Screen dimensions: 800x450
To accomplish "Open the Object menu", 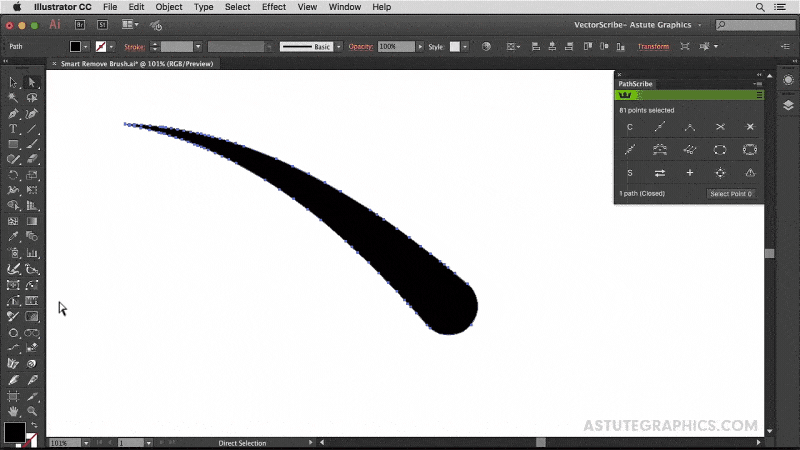I will [x=168, y=7].
